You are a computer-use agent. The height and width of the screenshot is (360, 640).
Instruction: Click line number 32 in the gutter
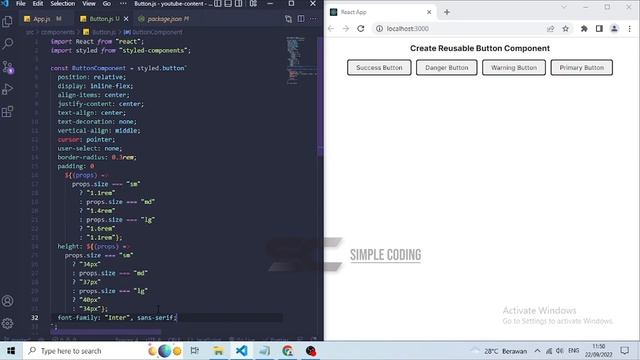coord(35,318)
